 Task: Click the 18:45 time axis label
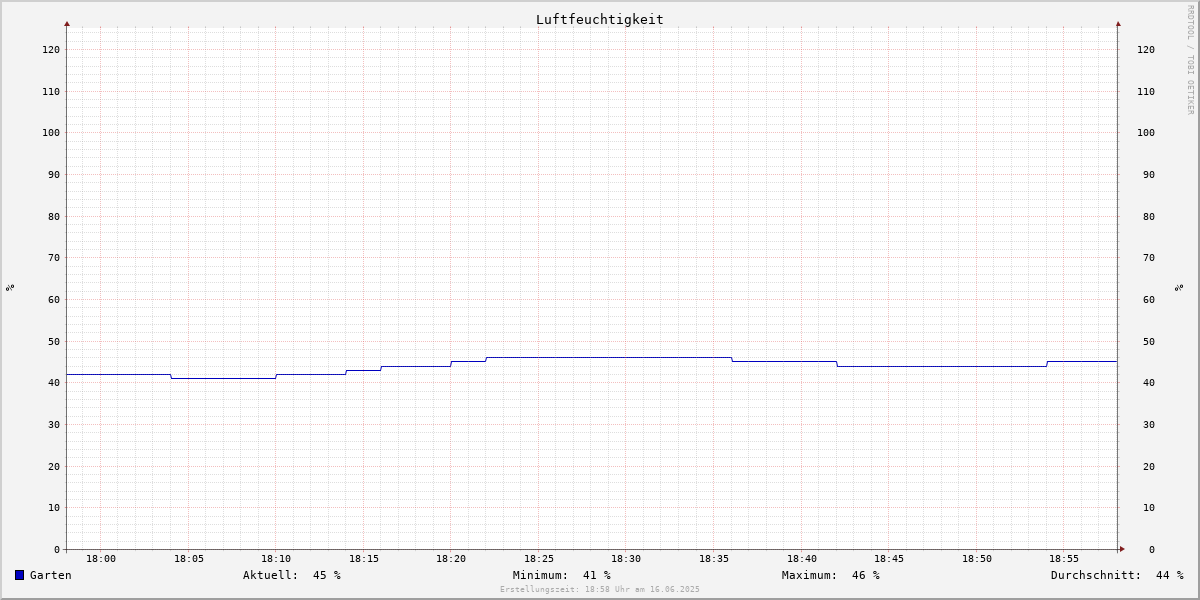(x=889, y=559)
